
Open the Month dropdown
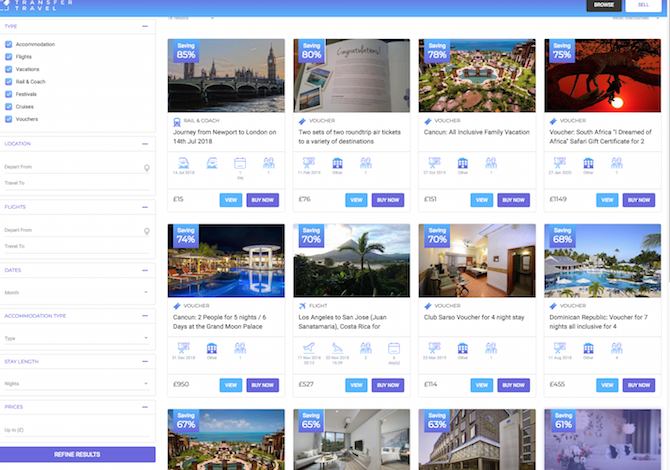(x=76, y=293)
